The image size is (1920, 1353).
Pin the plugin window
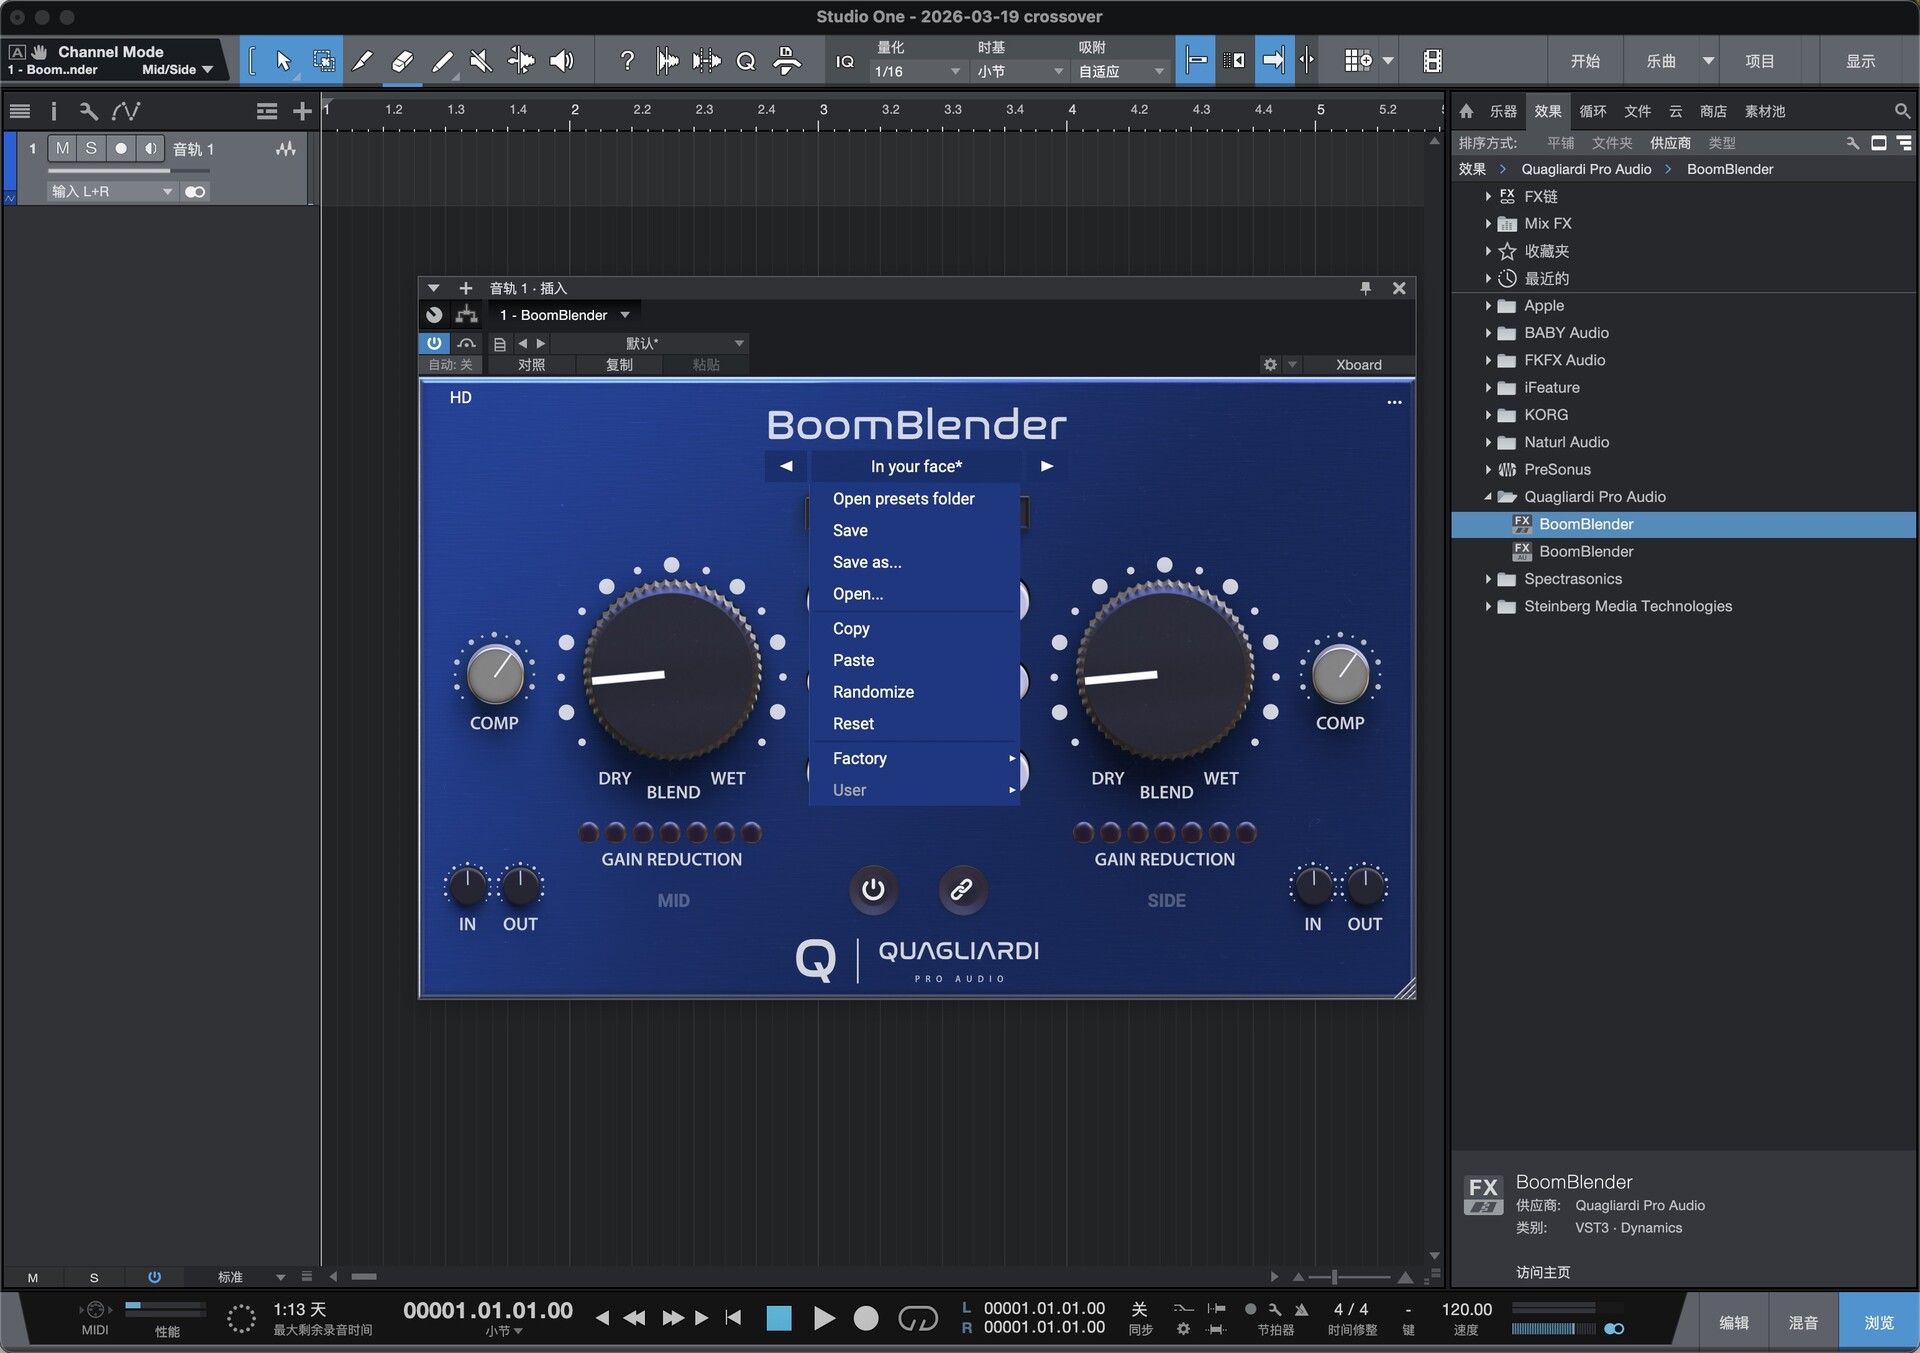click(1365, 288)
